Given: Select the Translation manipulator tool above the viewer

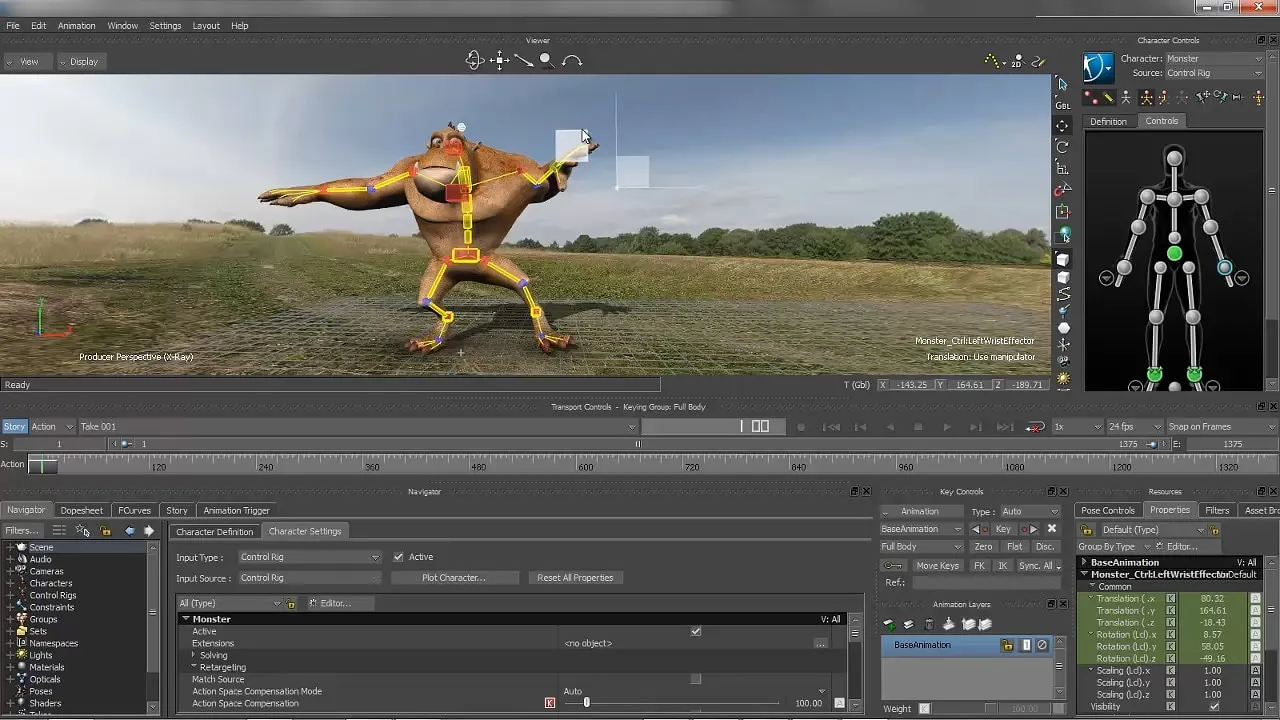Looking at the screenshot, I should tap(497, 60).
